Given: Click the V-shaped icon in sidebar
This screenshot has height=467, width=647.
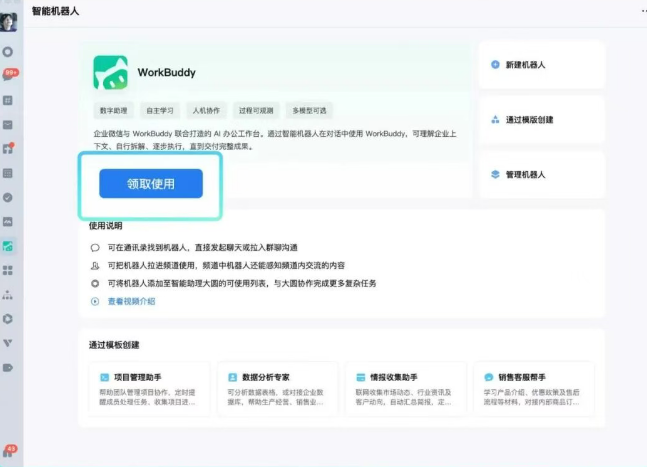Looking at the screenshot, I should click(7, 343).
